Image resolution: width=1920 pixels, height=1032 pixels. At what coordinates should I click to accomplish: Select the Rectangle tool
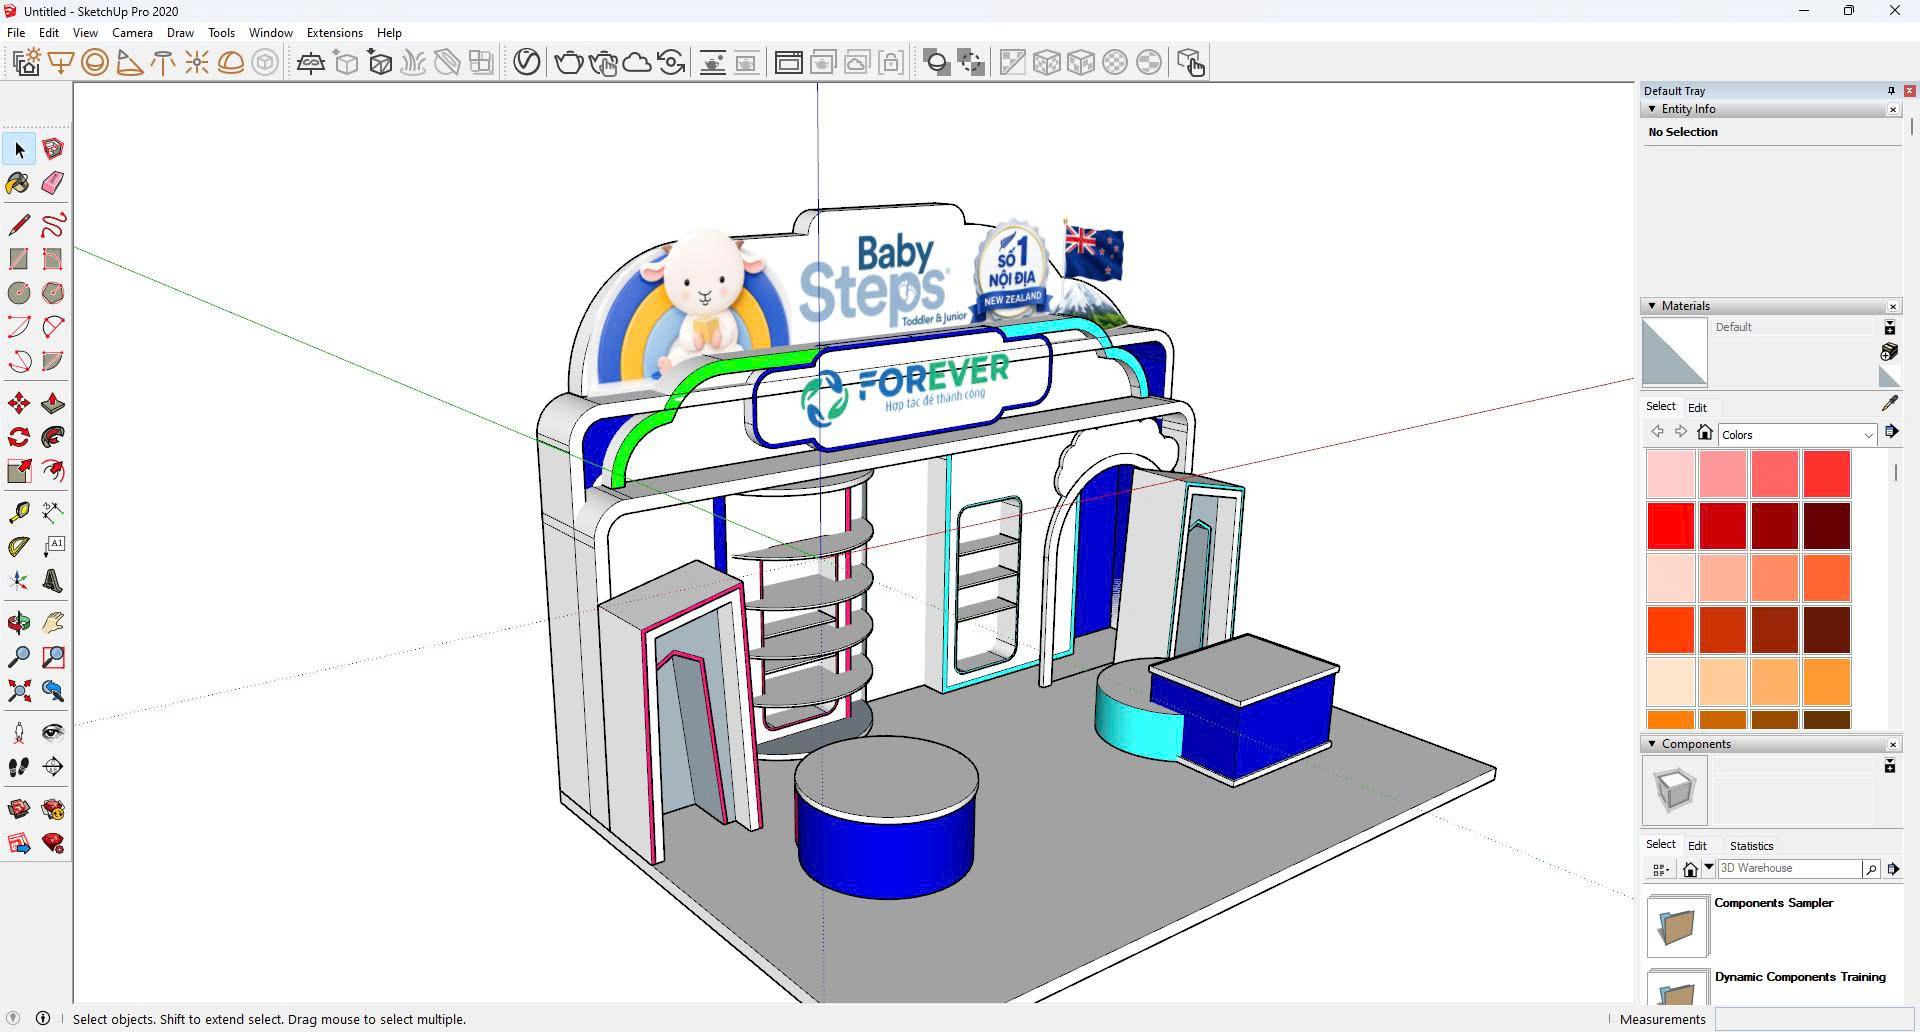tap(19, 259)
